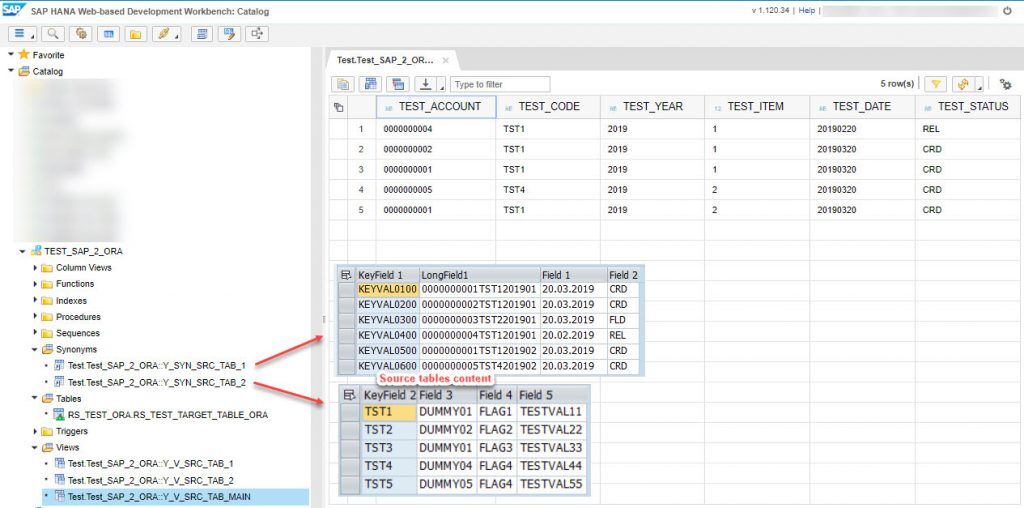Click the TEST_ITEM column header
This screenshot has height=508, width=1024.
pos(758,106)
